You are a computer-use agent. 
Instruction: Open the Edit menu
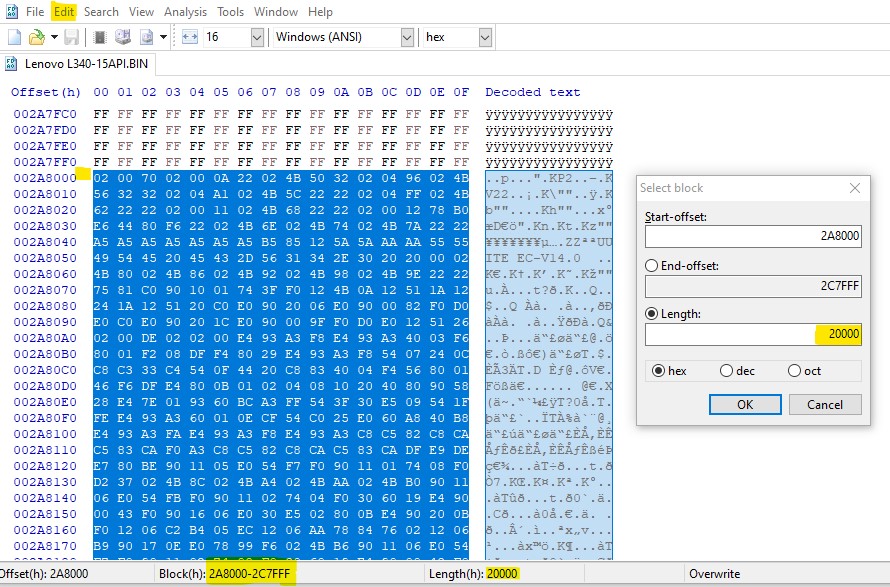(64, 12)
